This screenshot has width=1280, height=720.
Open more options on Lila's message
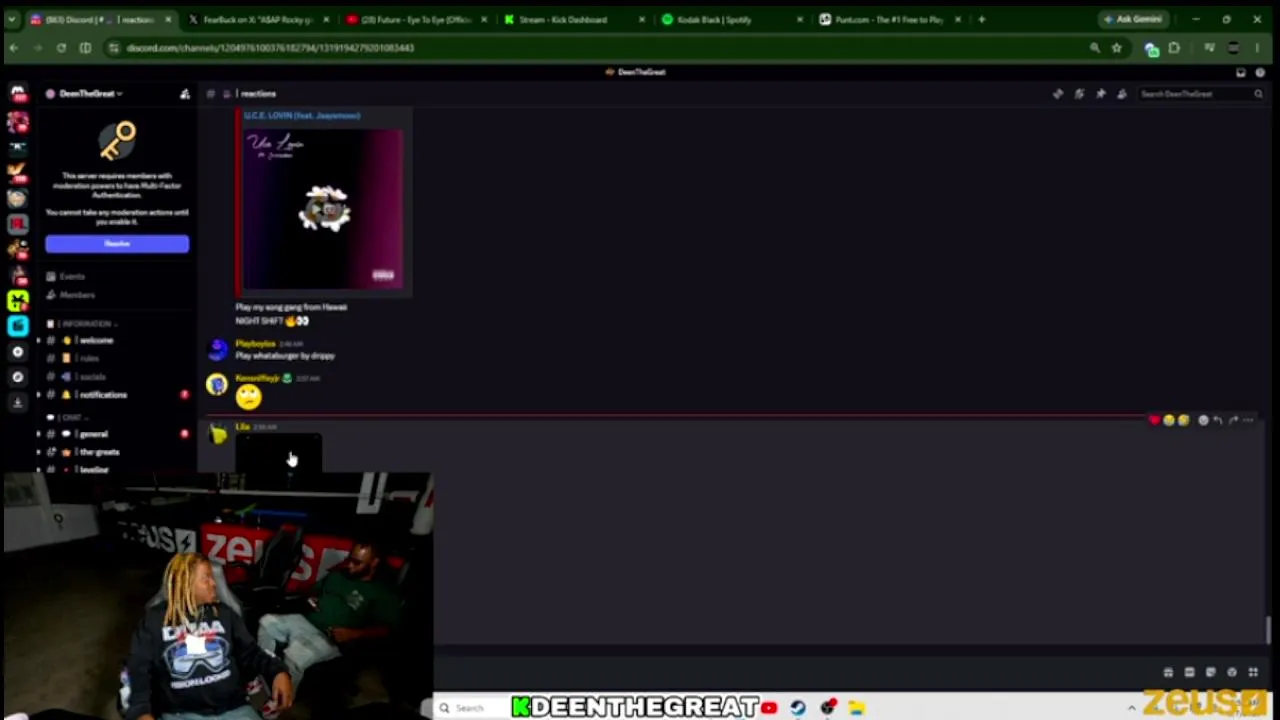[1248, 420]
